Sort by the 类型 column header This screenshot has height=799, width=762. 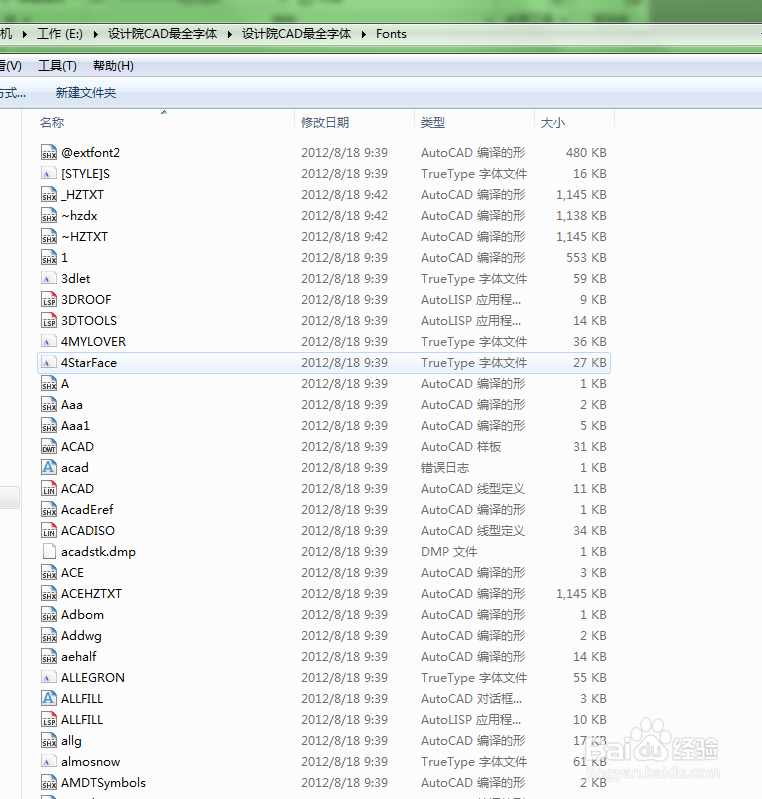pyautogui.click(x=433, y=122)
